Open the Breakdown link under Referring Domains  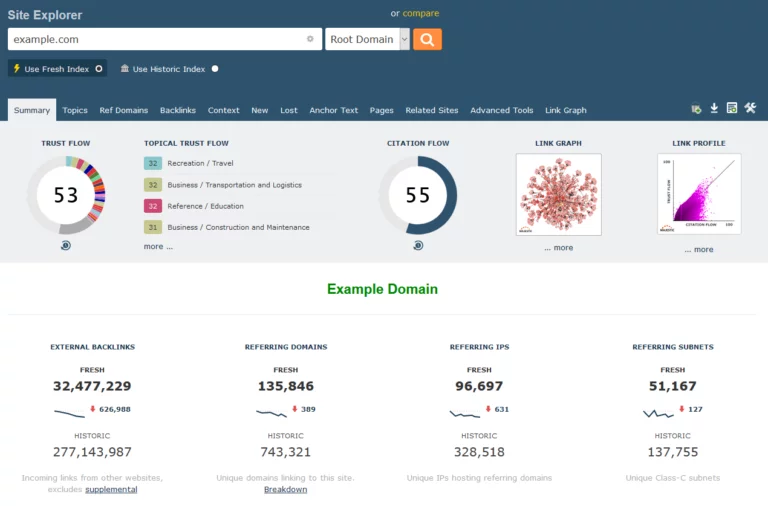[285, 489]
